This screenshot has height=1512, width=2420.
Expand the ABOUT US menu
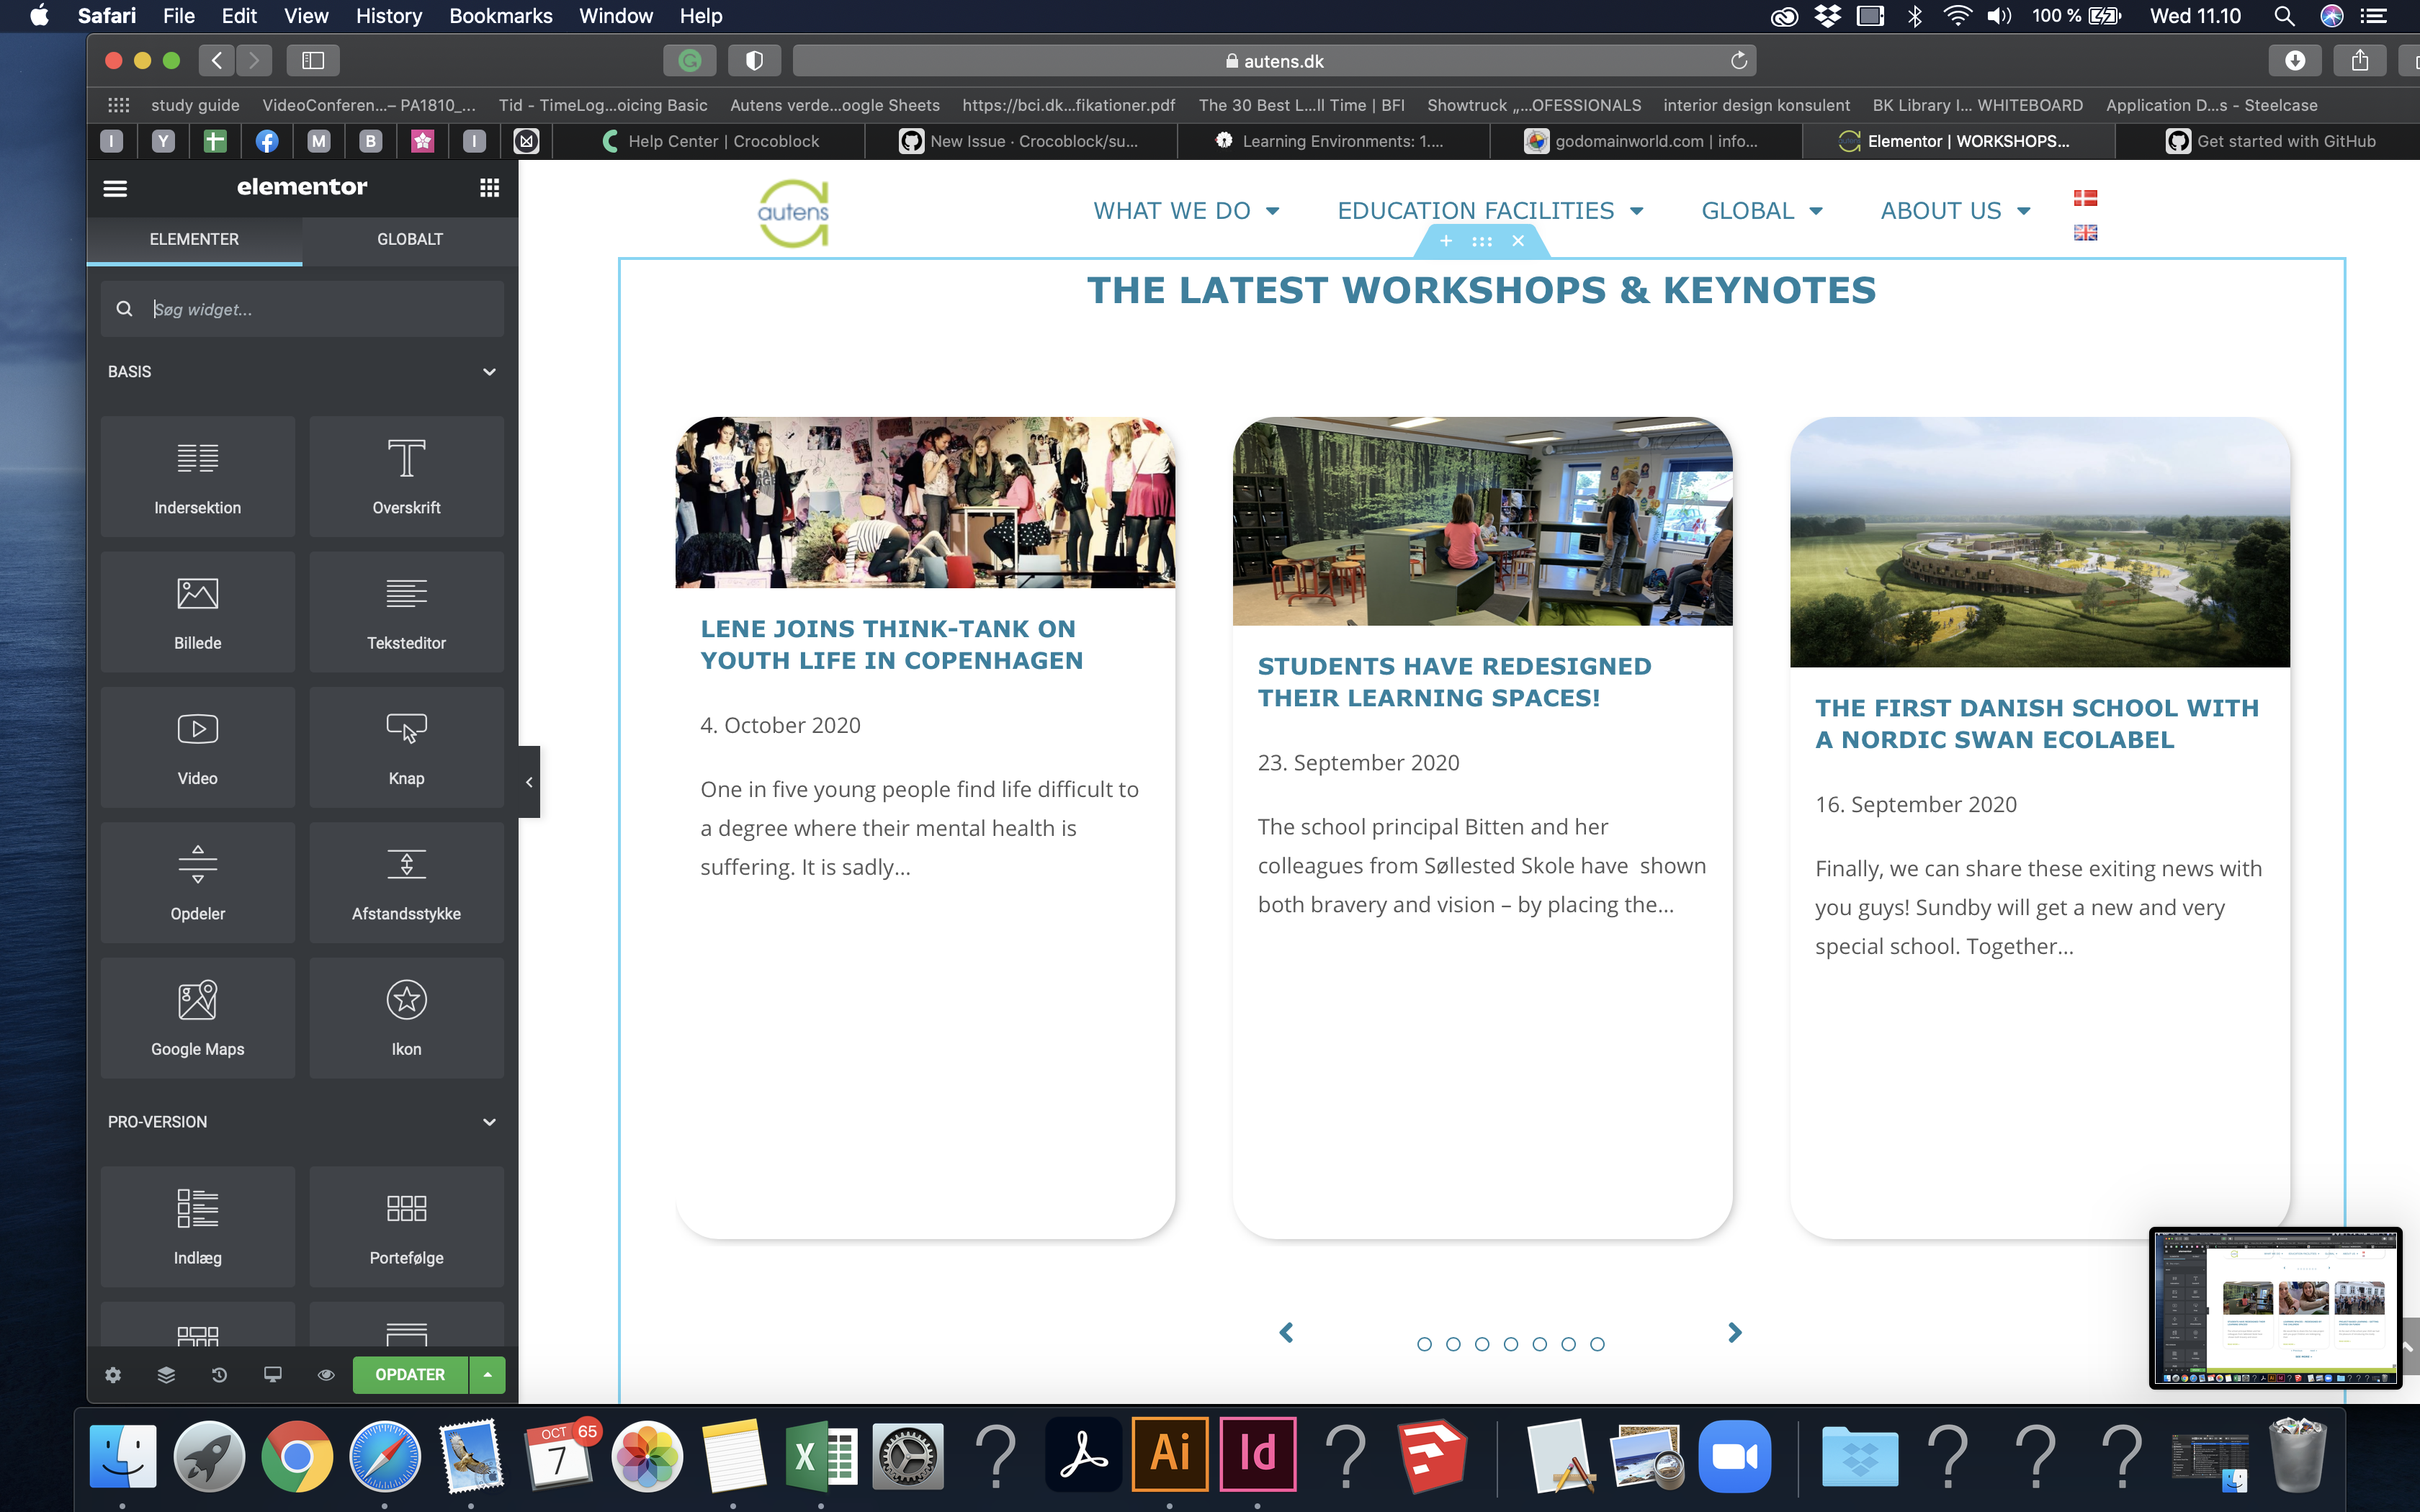[x=1955, y=211]
